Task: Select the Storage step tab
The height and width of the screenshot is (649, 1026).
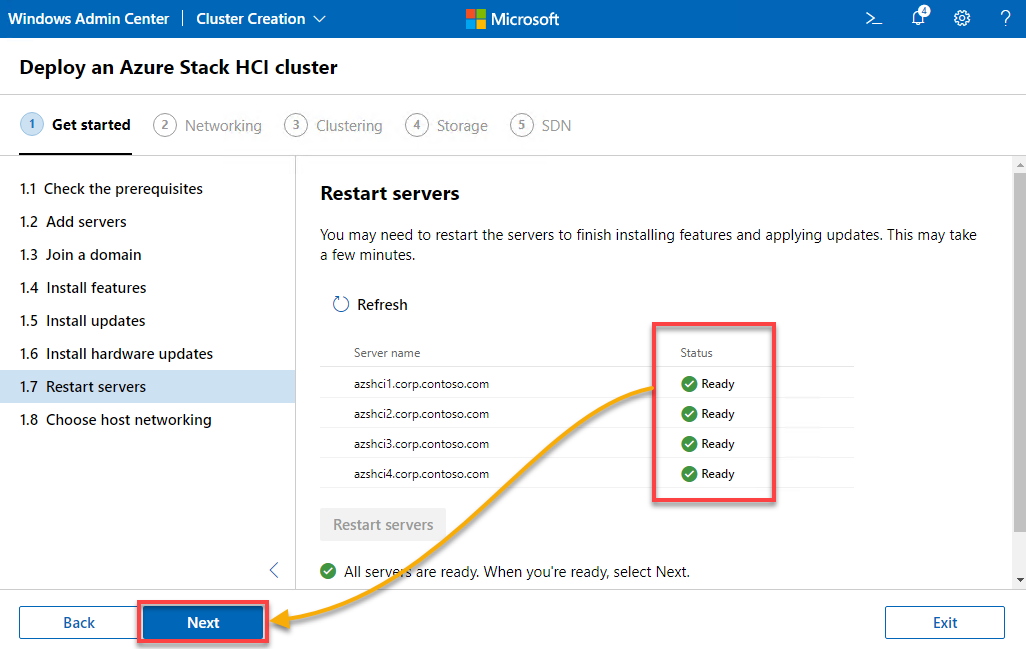Action: [x=447, y=125]
